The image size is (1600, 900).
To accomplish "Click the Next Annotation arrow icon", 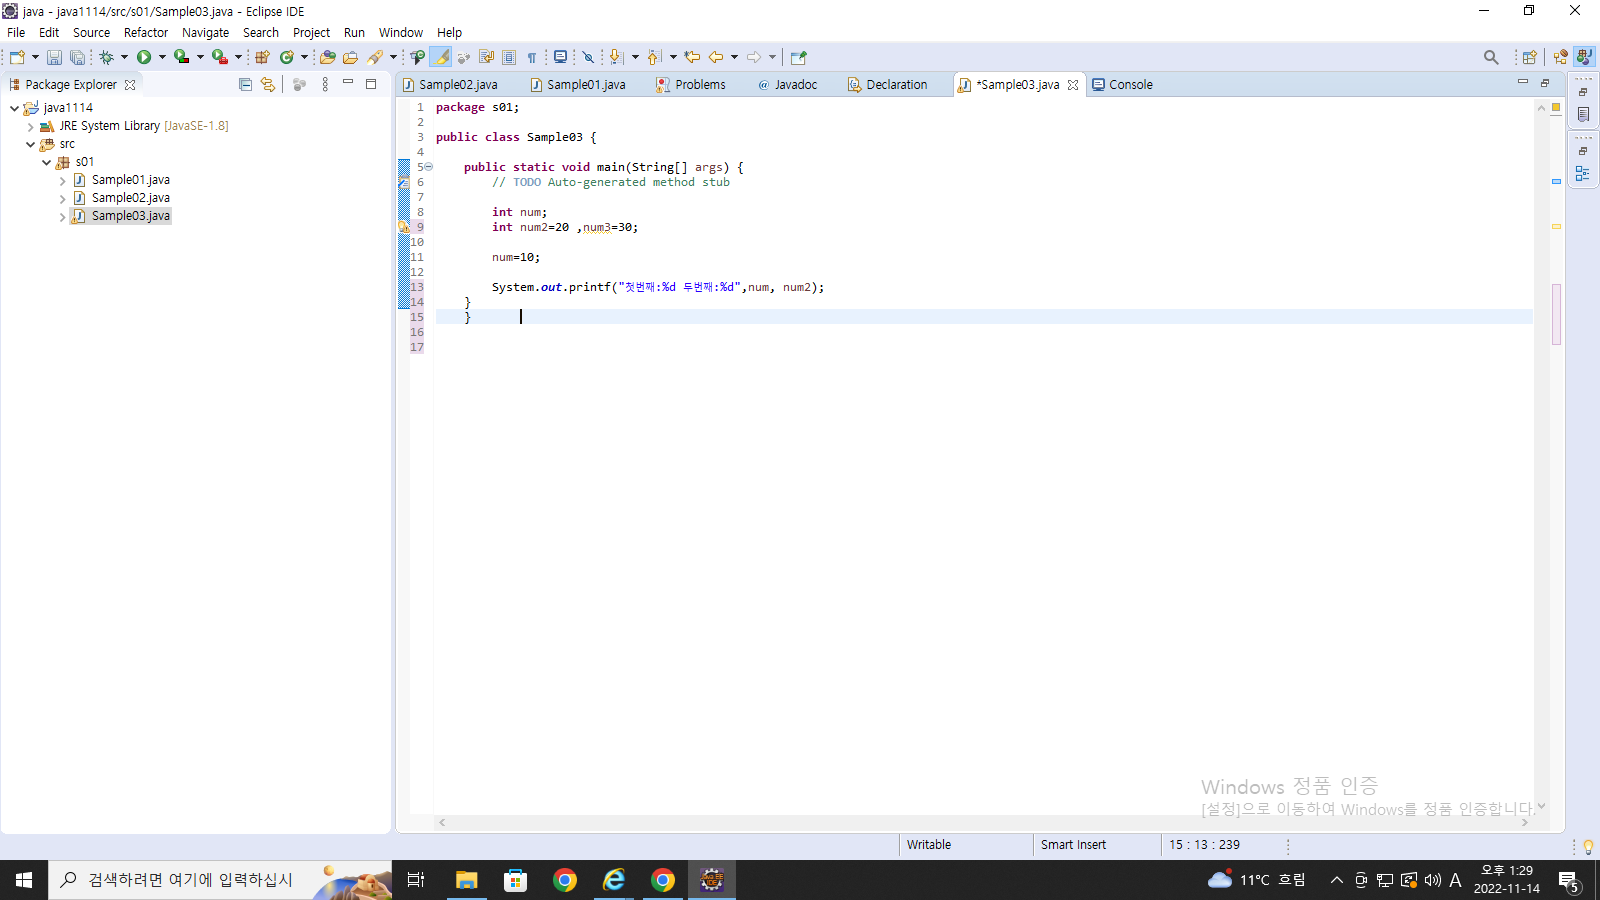I will click(616, 57).
